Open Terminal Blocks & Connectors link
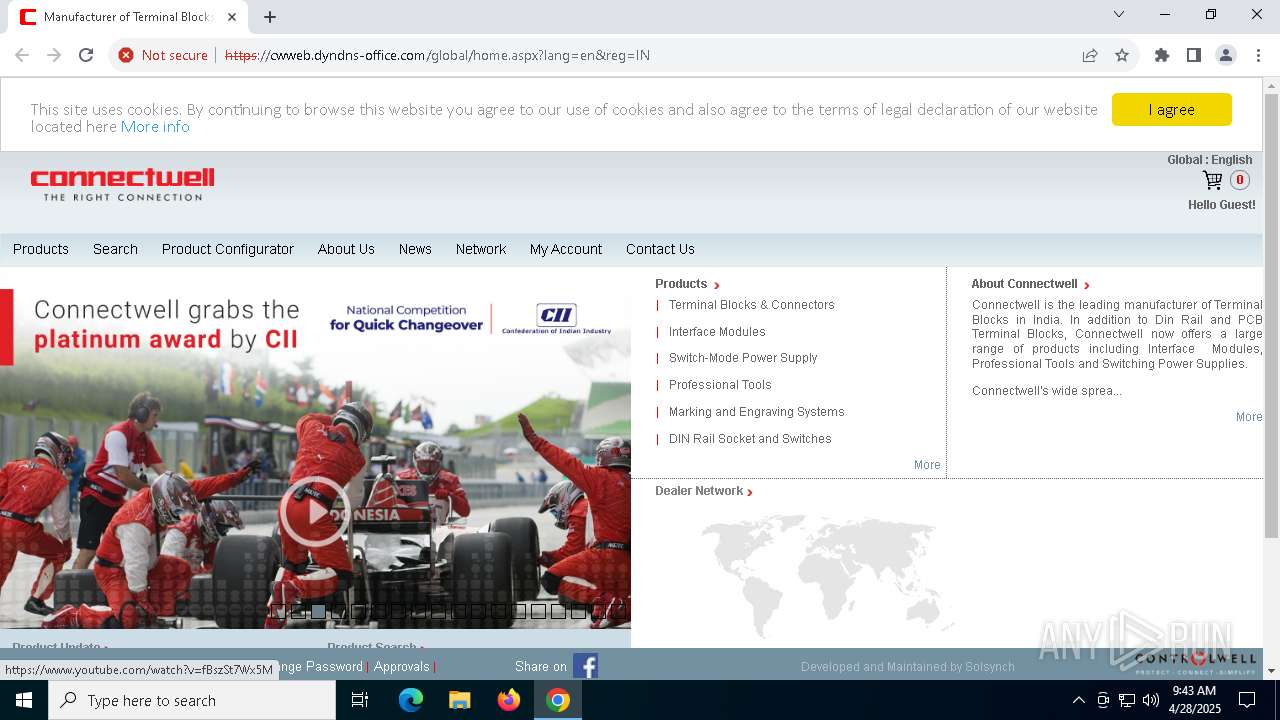 pos(752,305)
